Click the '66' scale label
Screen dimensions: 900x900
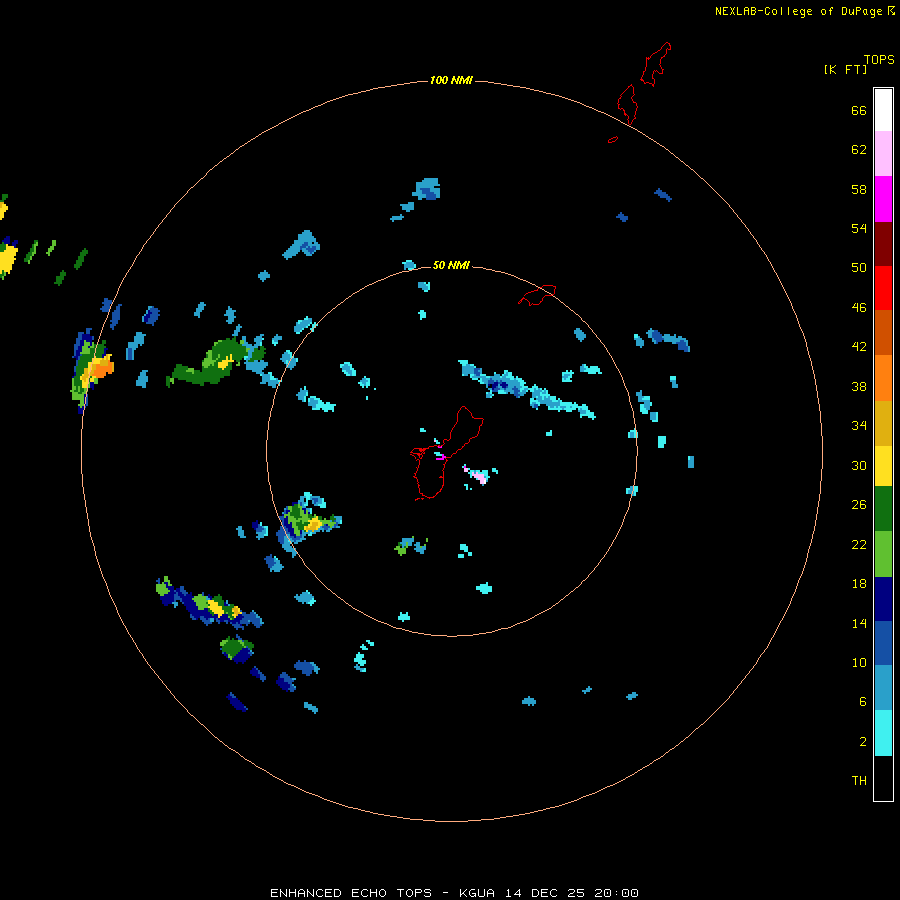point(859,110)
